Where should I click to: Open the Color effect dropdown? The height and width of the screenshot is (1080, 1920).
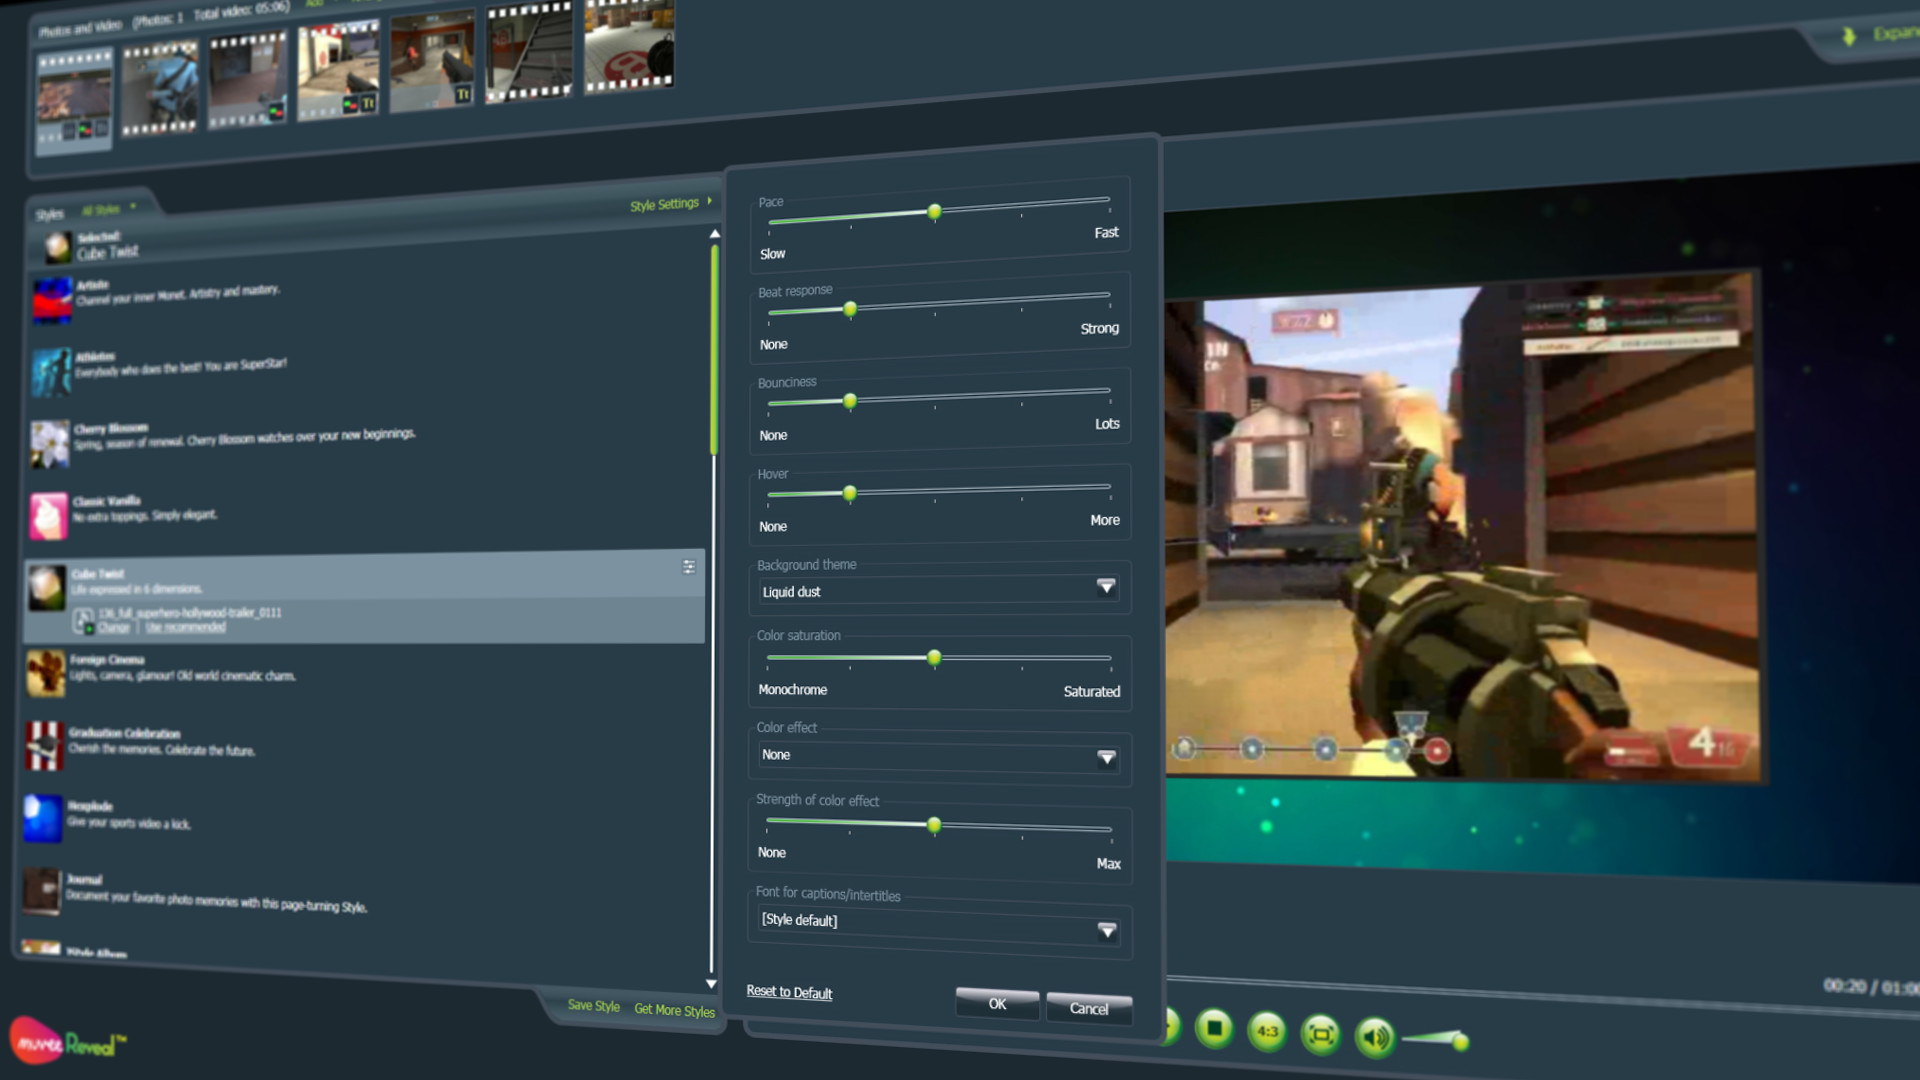coord(1106,758)
